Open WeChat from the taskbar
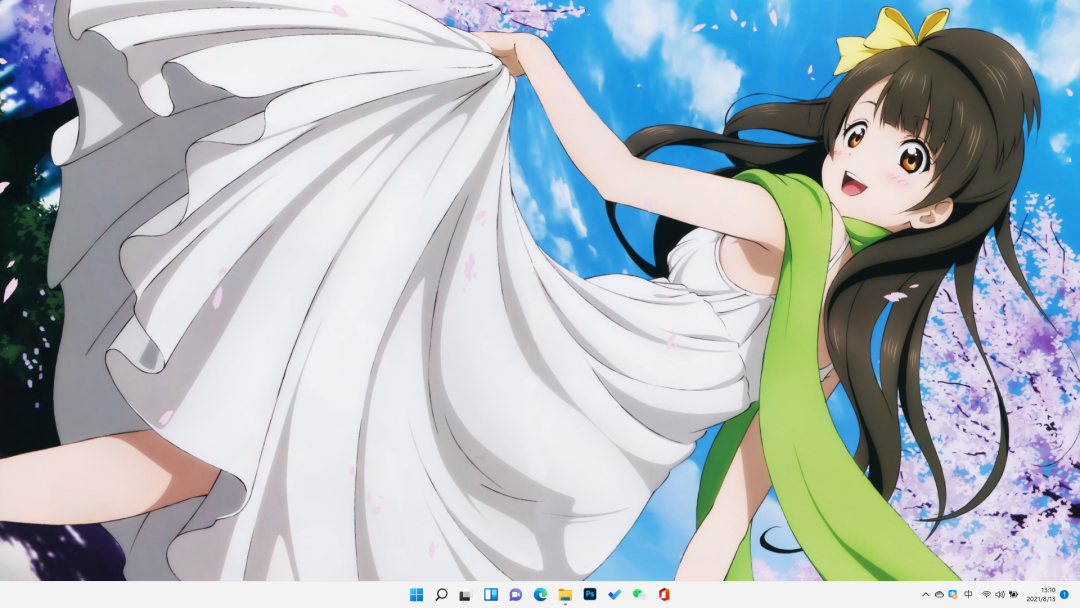1080x608 pixels. (639, 595)
